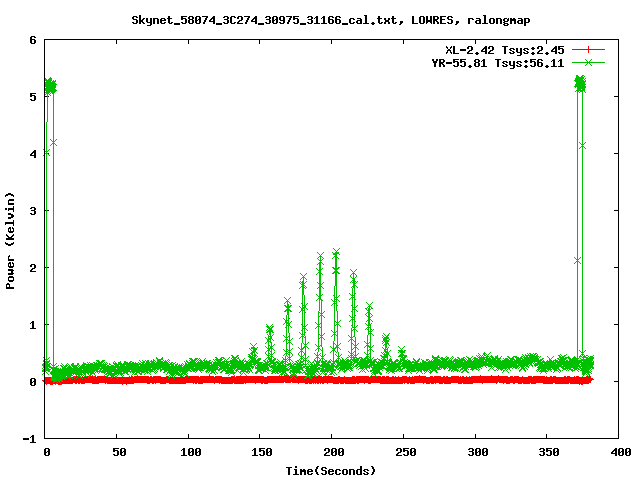This screenshot has height=480, width=640.
Task: Click the Power (Kelvin) y-axis label
Action: coord(10,241)
